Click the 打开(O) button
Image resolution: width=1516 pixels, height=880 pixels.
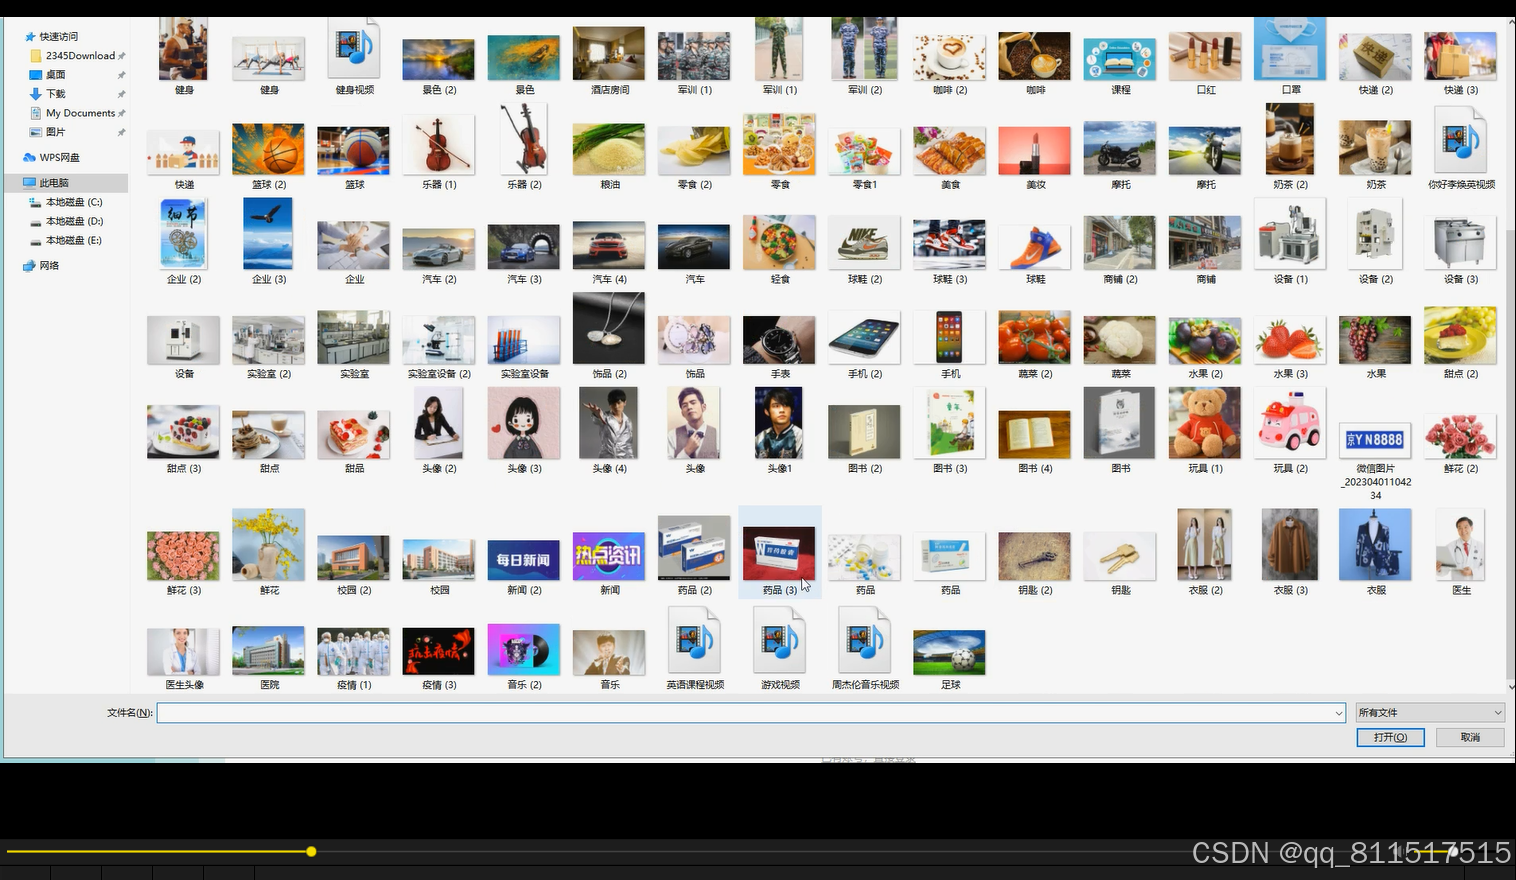coord(1390,737)
